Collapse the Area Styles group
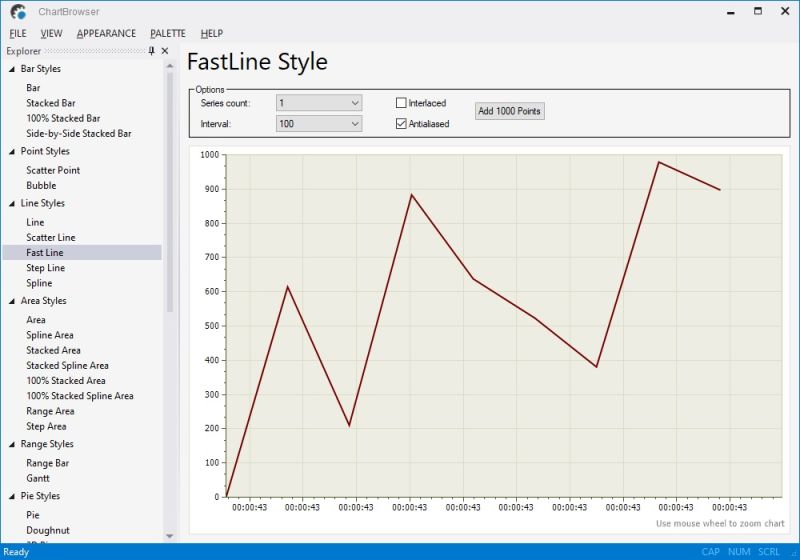The height and width of the screenshot is (560, 800). (12, 301)
